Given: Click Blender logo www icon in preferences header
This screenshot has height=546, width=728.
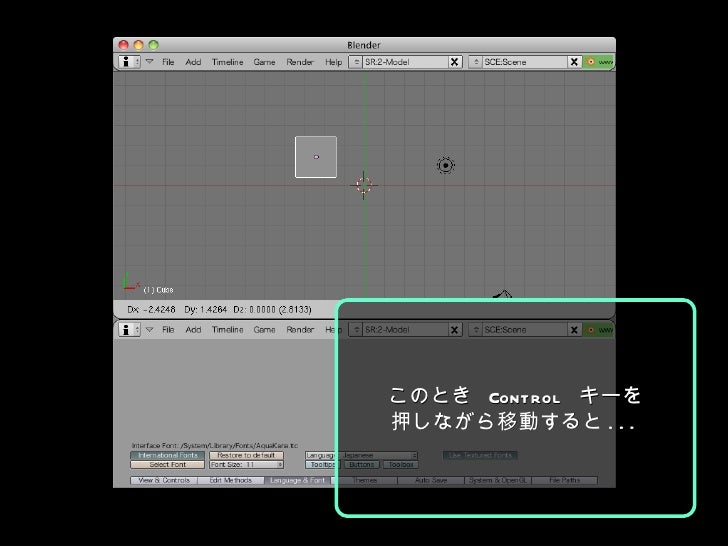Looking at the screenshot, I should point(599,329).
